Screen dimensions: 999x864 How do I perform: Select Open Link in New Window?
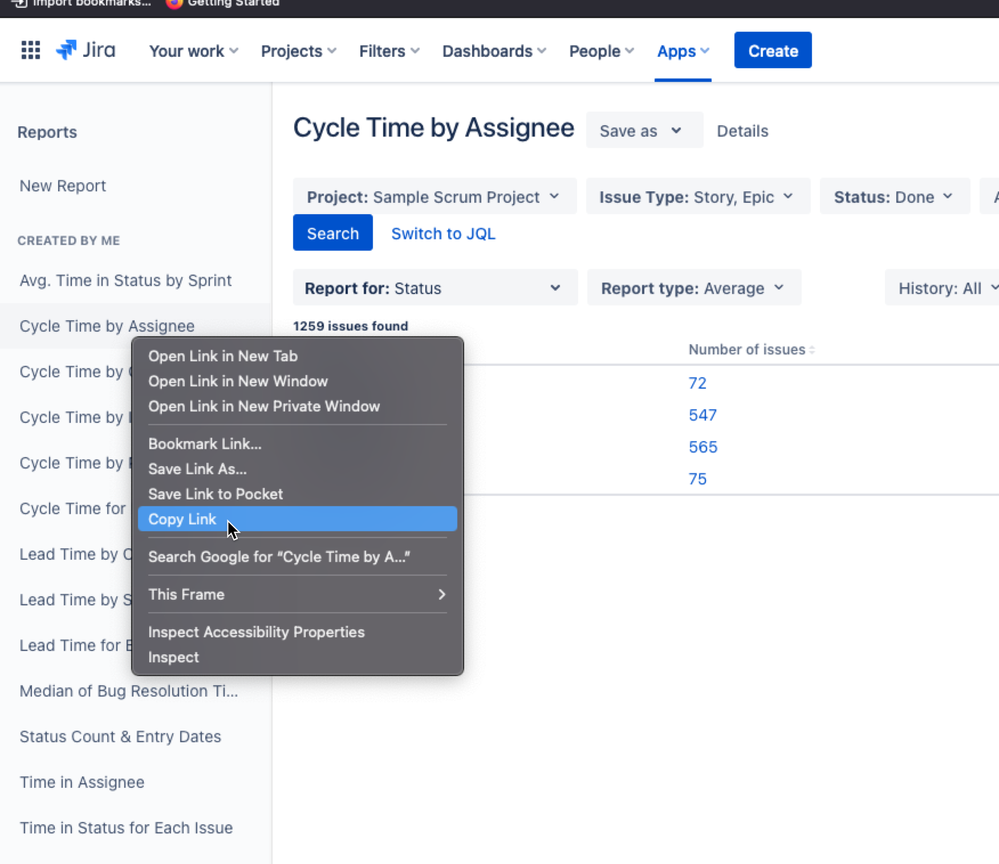(x=297, y=381)
